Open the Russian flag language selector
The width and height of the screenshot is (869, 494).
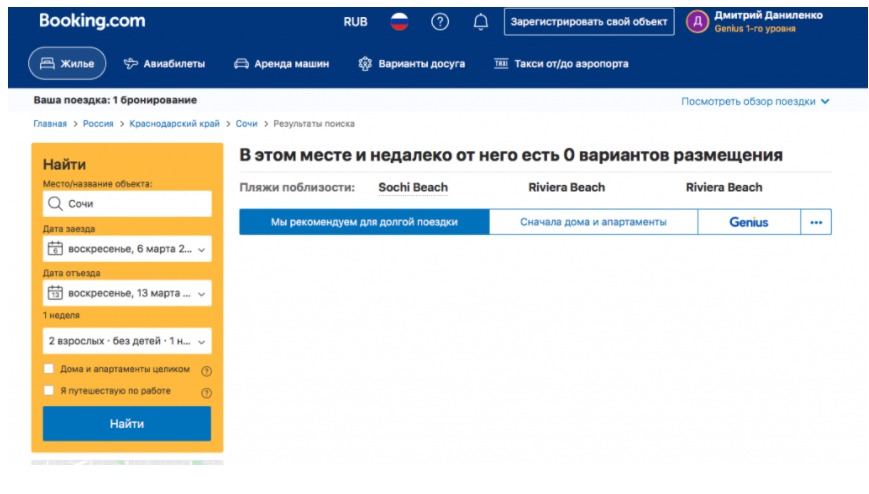399,22
